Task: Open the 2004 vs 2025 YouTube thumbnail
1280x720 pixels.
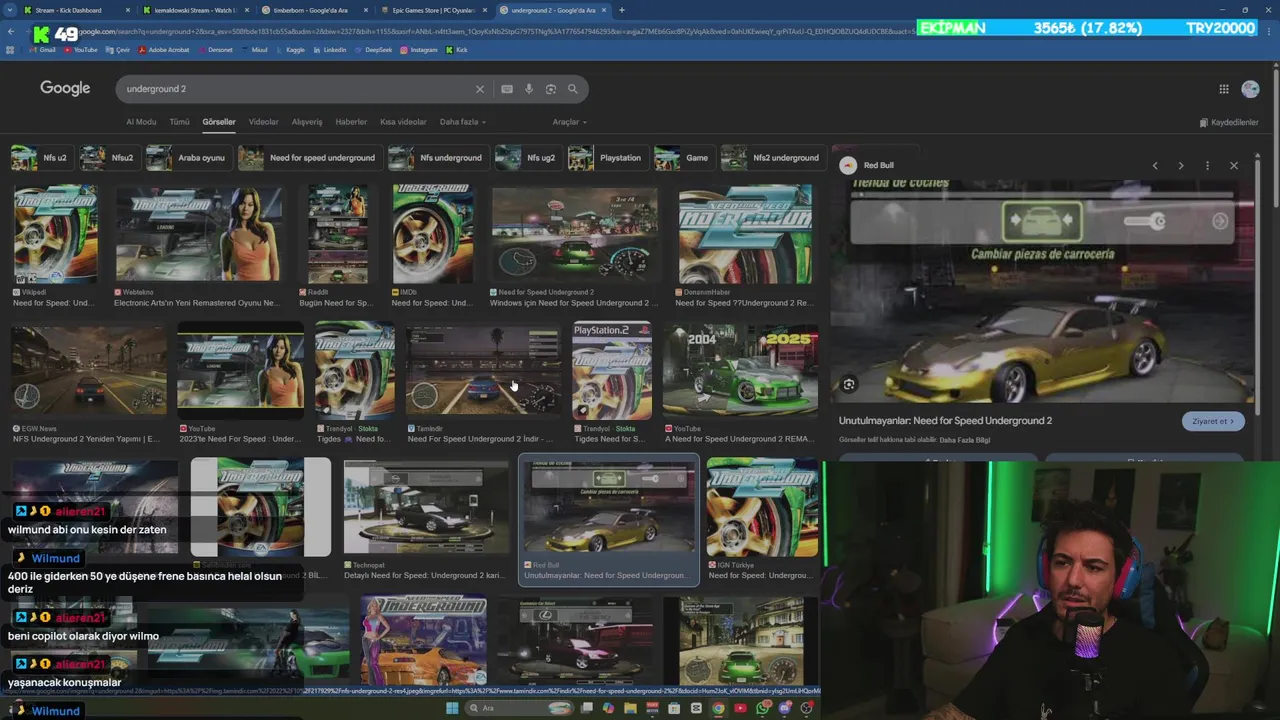Action: click(x=740, y=370)
